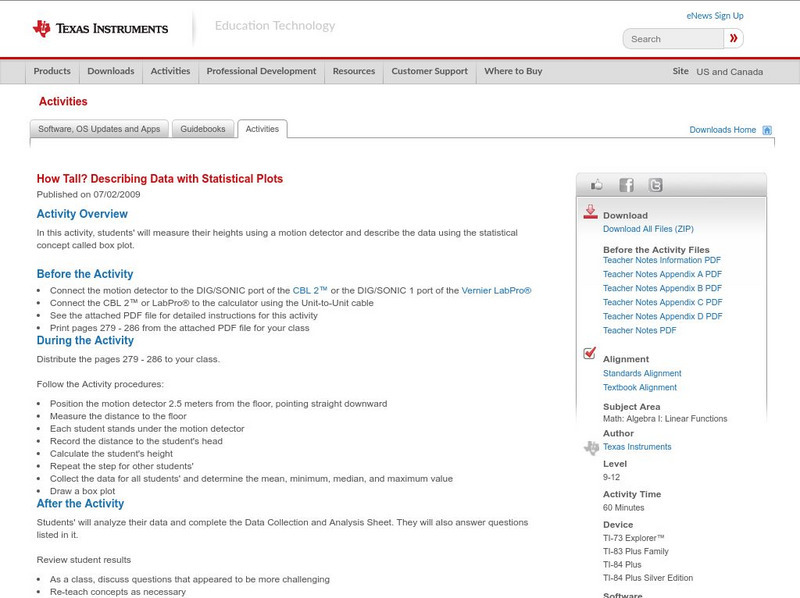
Task: Click the After the Activity heading
Action: (80, 504)
